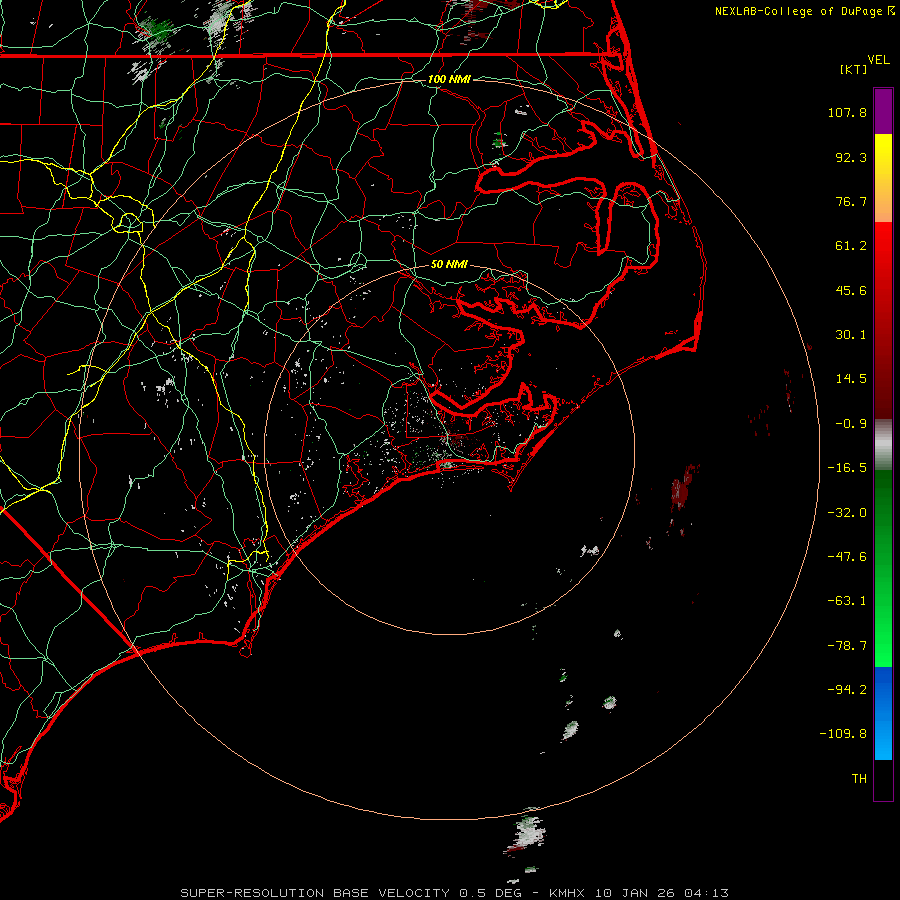Screen dimensions: 900x900
Task: Click the 50 NMI range ring label
Action: pyautogui.click(x=449, y=265)
